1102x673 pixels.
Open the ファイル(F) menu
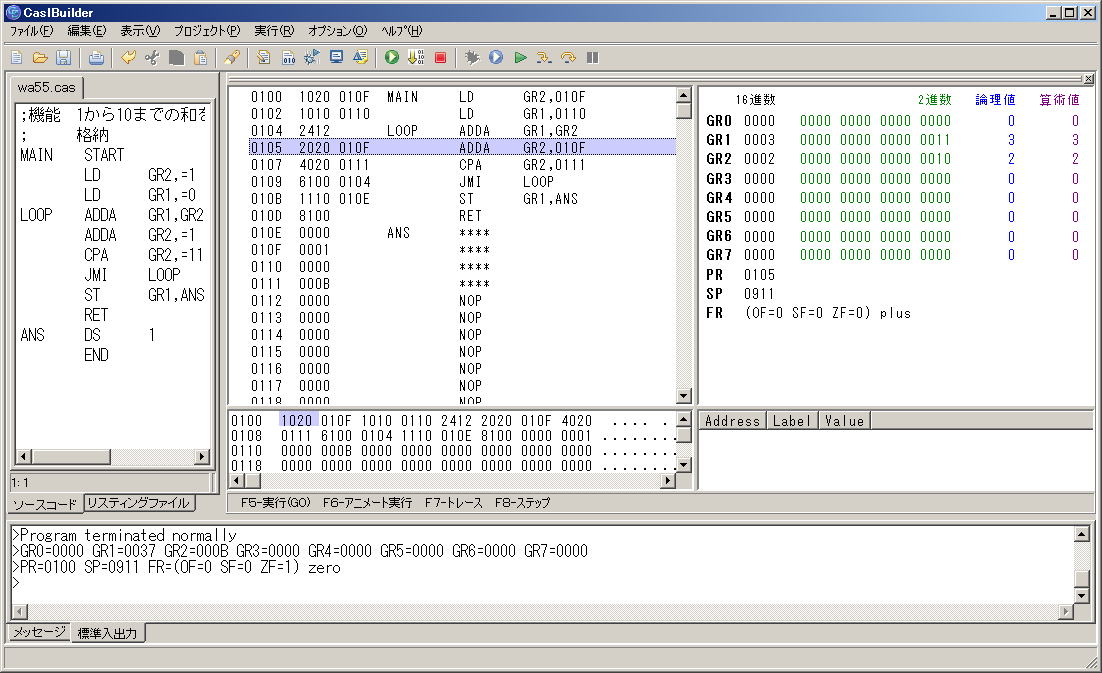point(31,31)
